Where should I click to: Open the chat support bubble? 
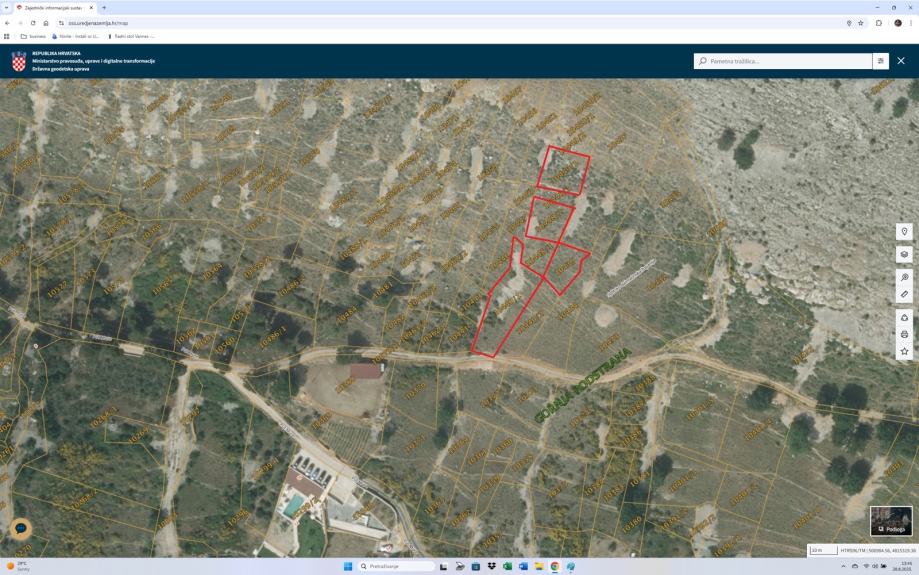[x=21, y=529]
